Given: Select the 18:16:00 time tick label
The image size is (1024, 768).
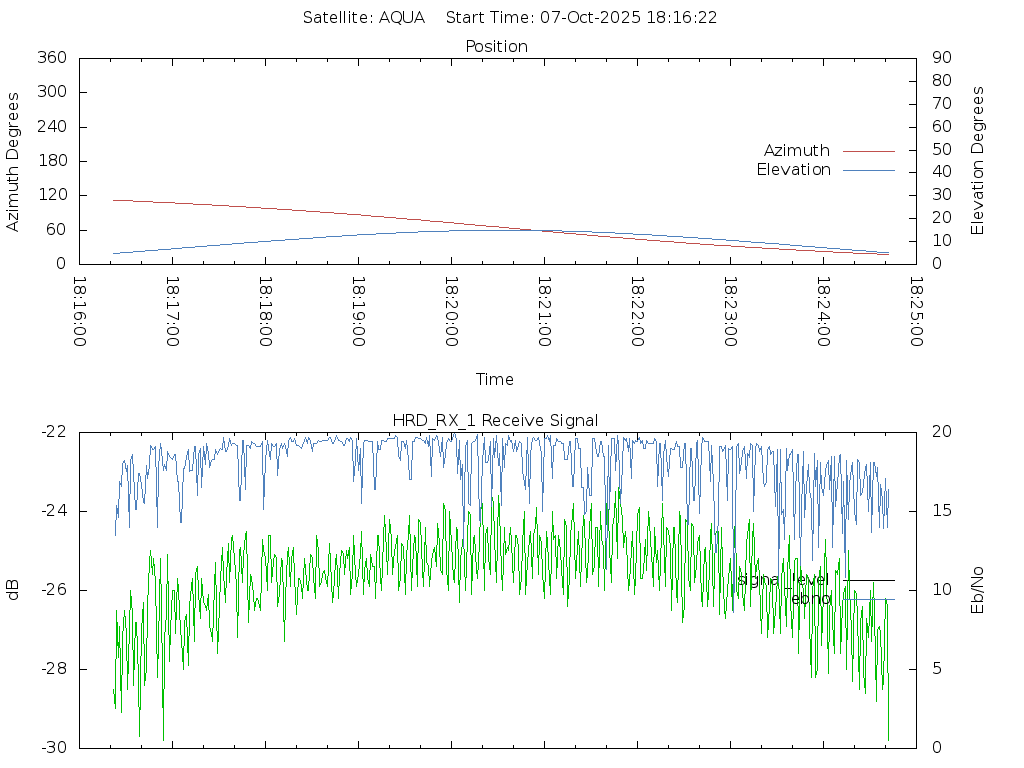Looking at the screenshot, I should click(80, 312).
